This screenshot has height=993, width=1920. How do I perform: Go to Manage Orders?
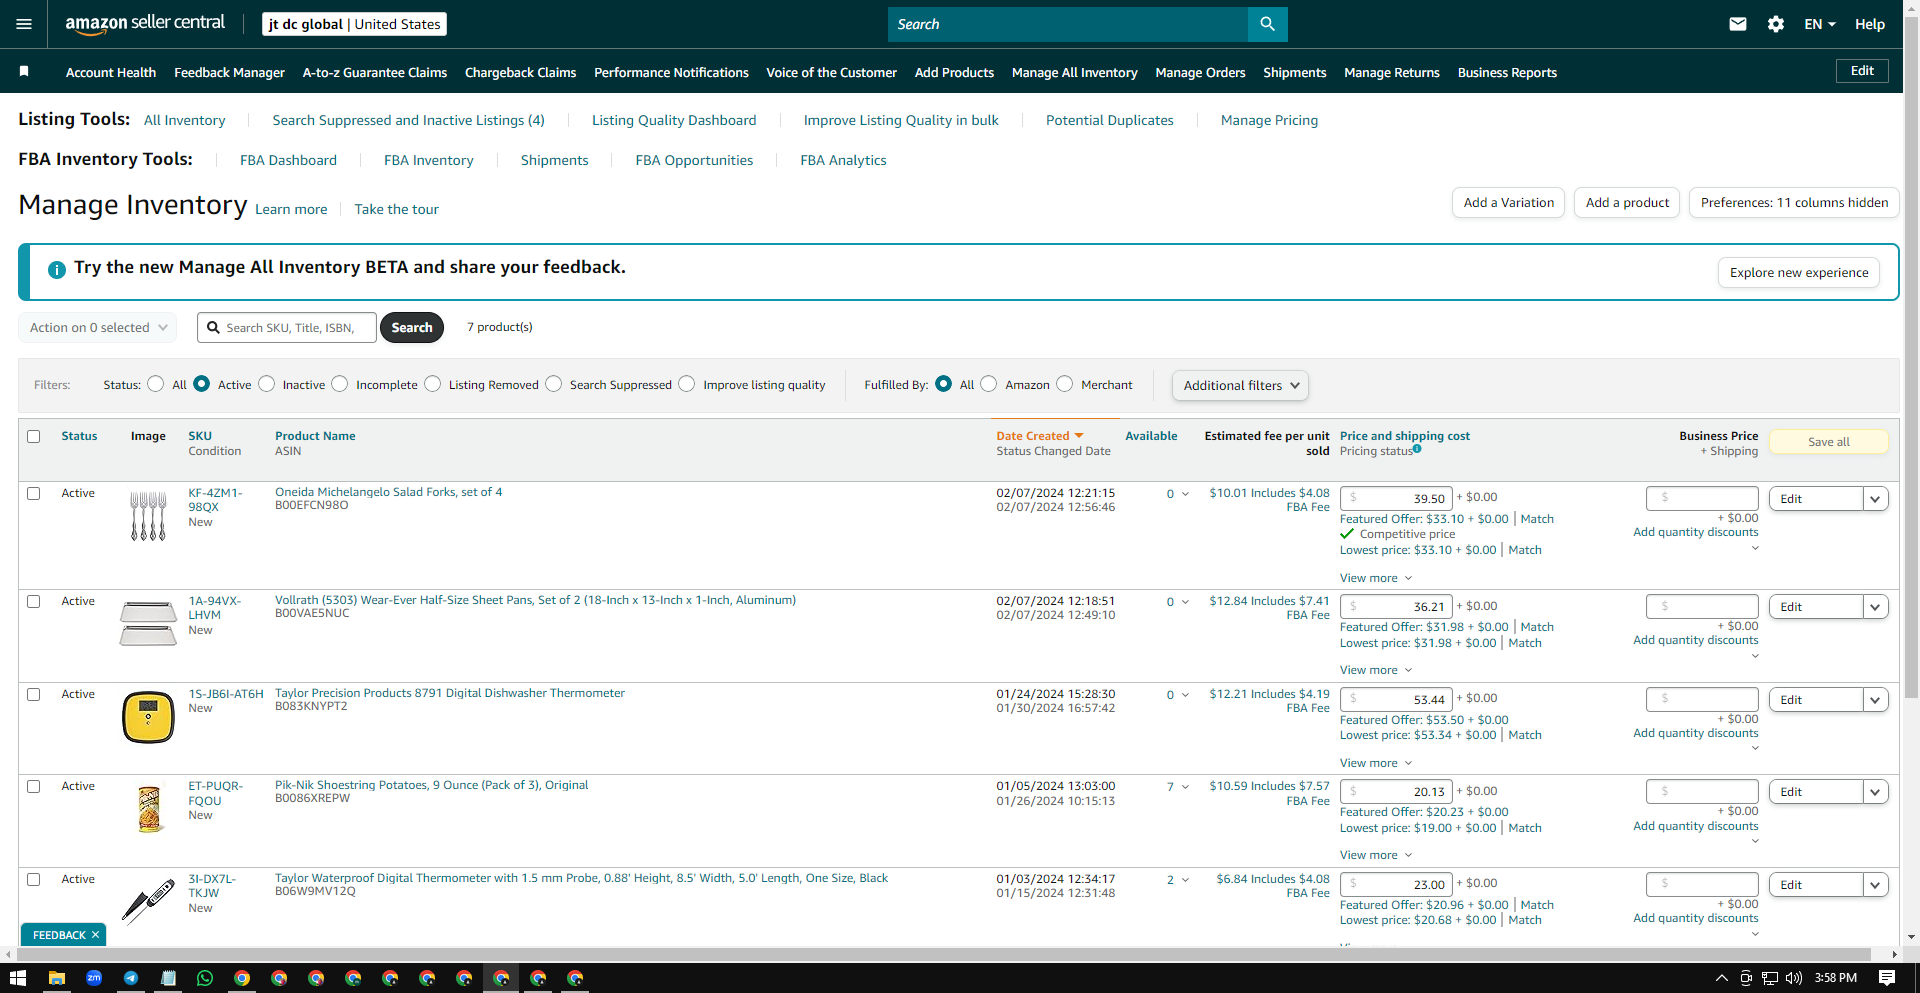1200,73
